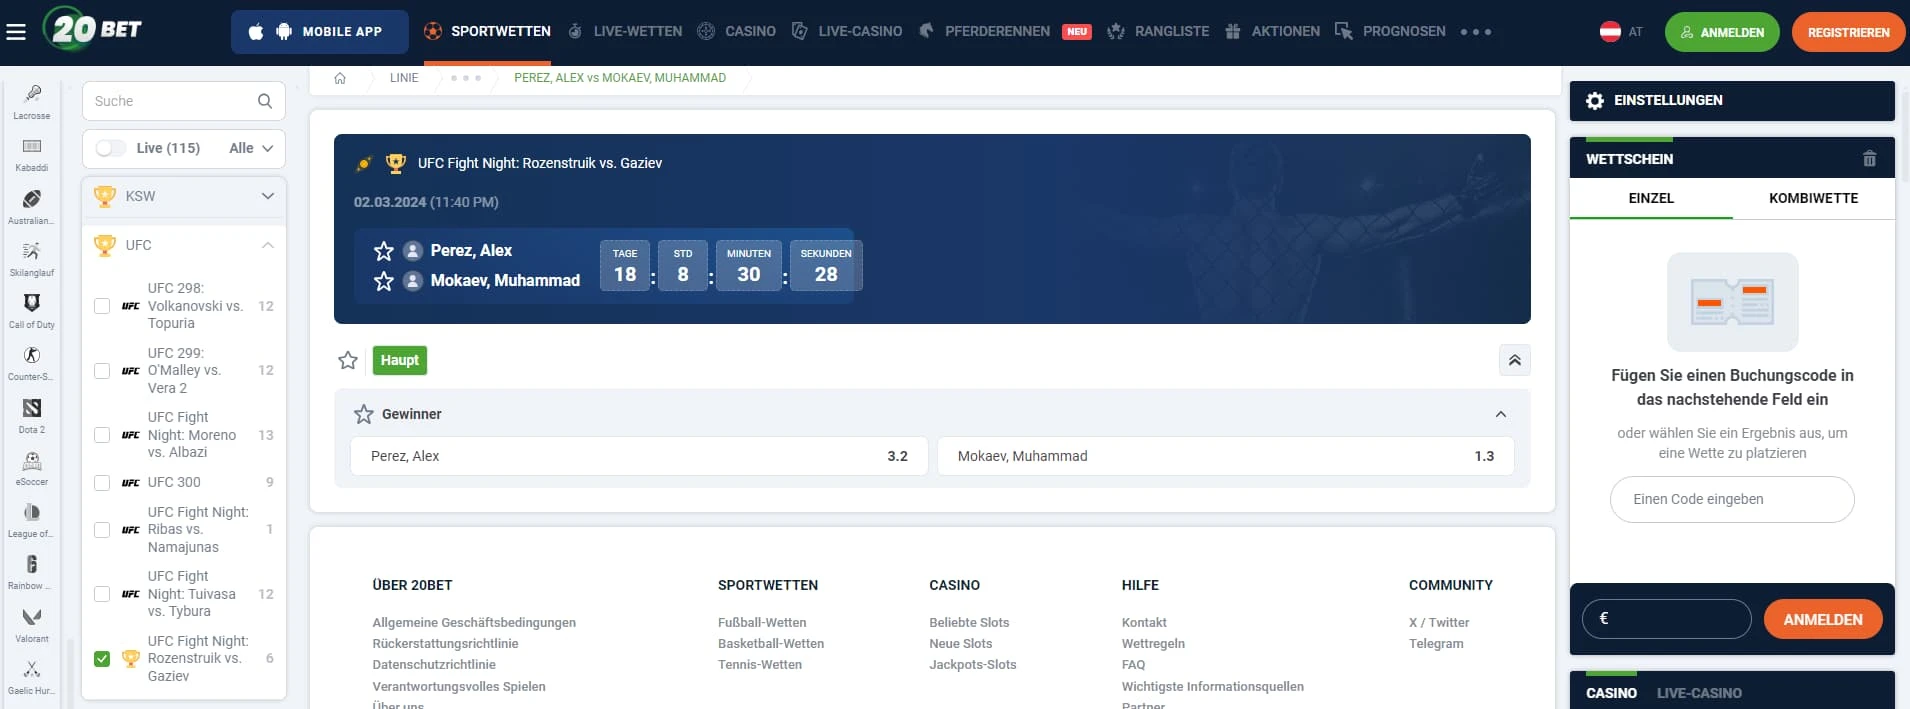Bet on Perez, Alex at 3.2
This screenshot has height=709, width=1910.
click(x=639, y=456)
